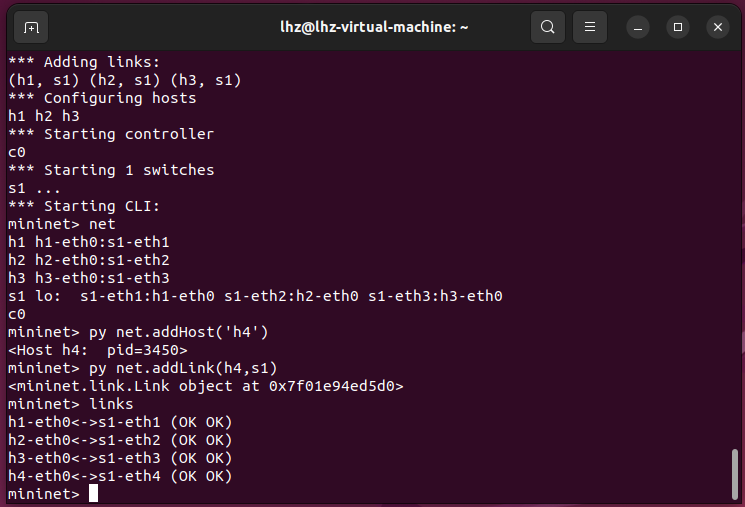Click the 's1 lo:' interface listing line

tap(254, 296)
